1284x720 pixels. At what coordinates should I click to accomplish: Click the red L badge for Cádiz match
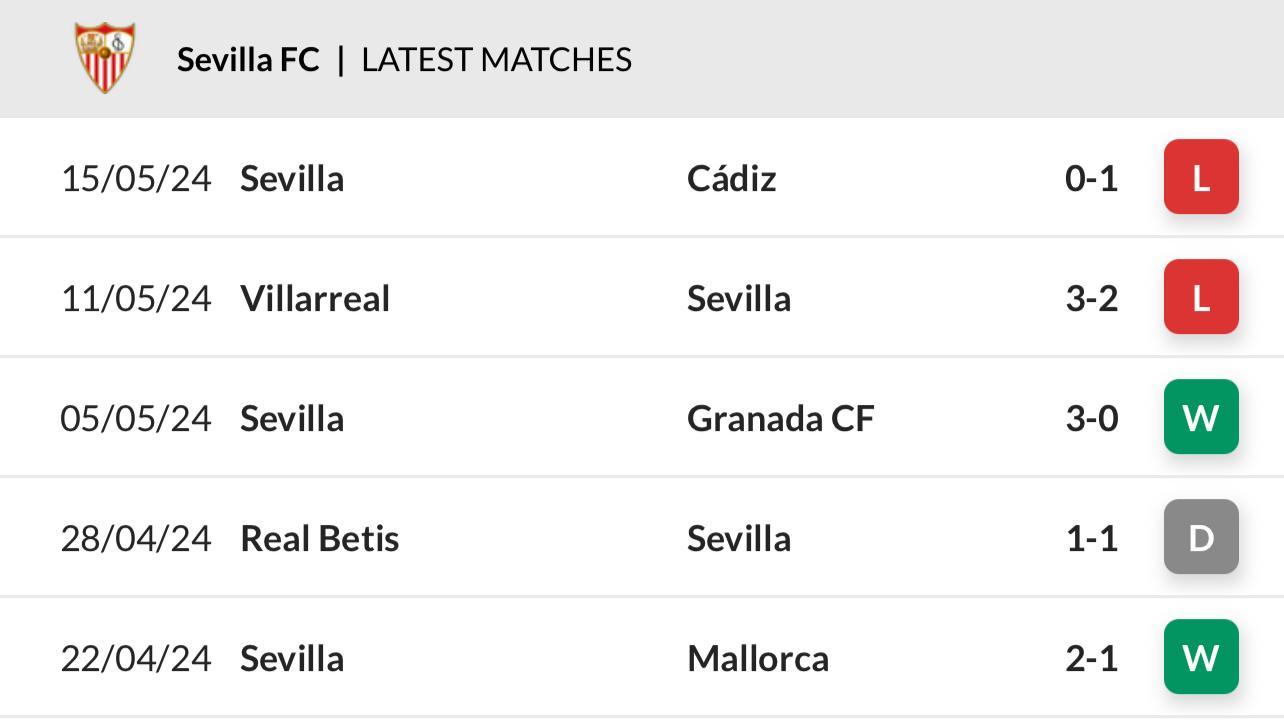[1201, 177]
